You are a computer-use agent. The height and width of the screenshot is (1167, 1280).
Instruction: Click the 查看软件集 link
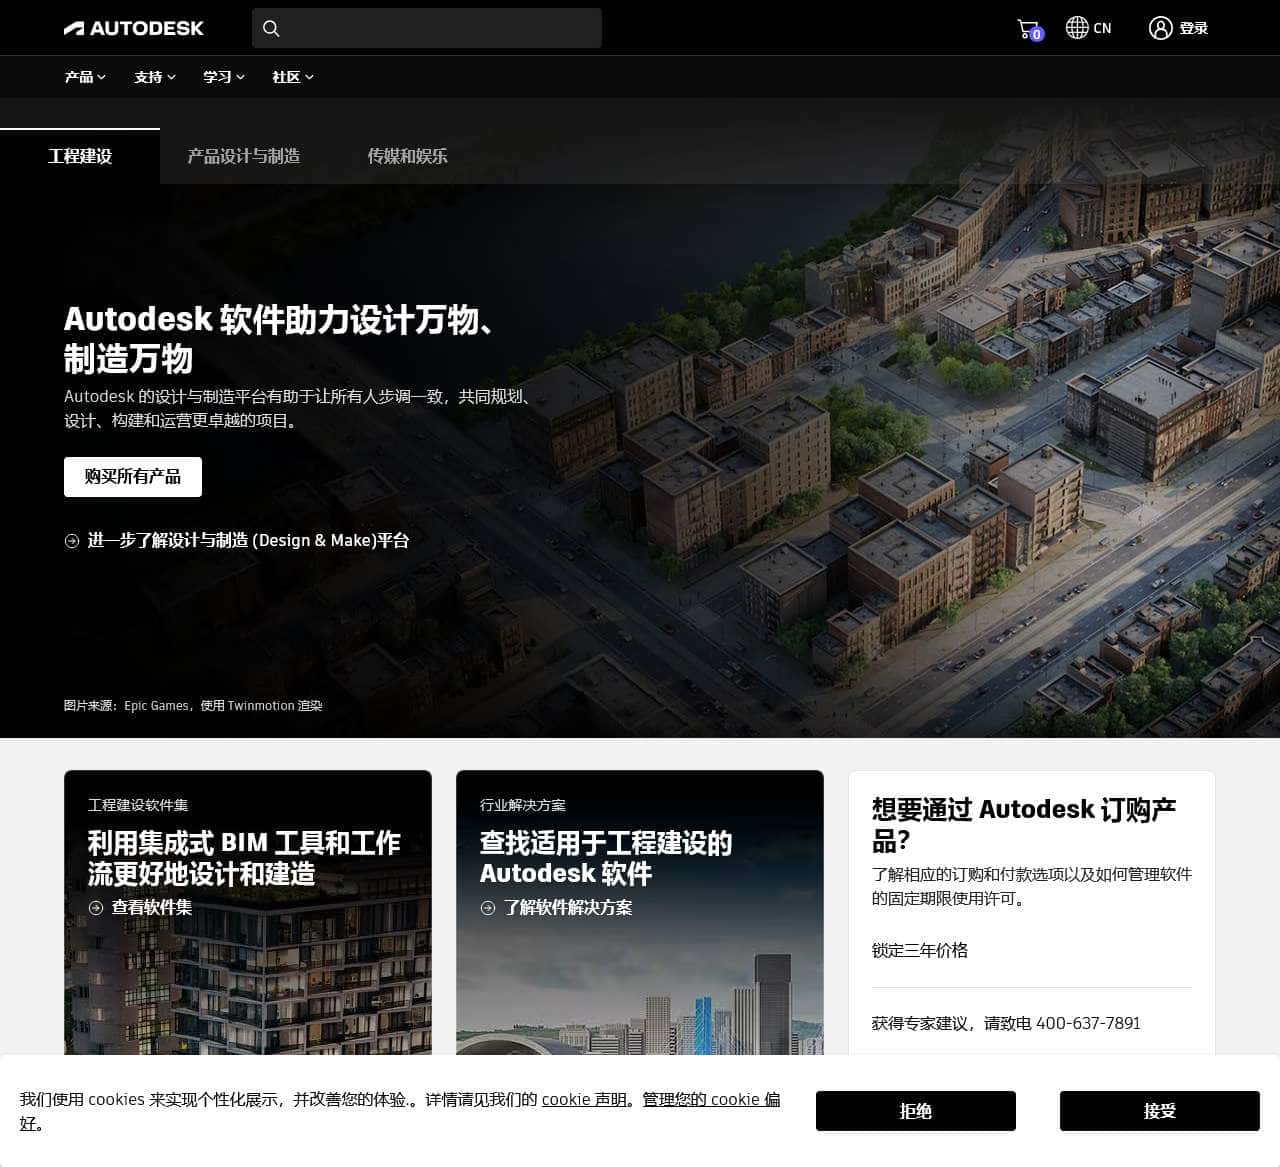152,908
